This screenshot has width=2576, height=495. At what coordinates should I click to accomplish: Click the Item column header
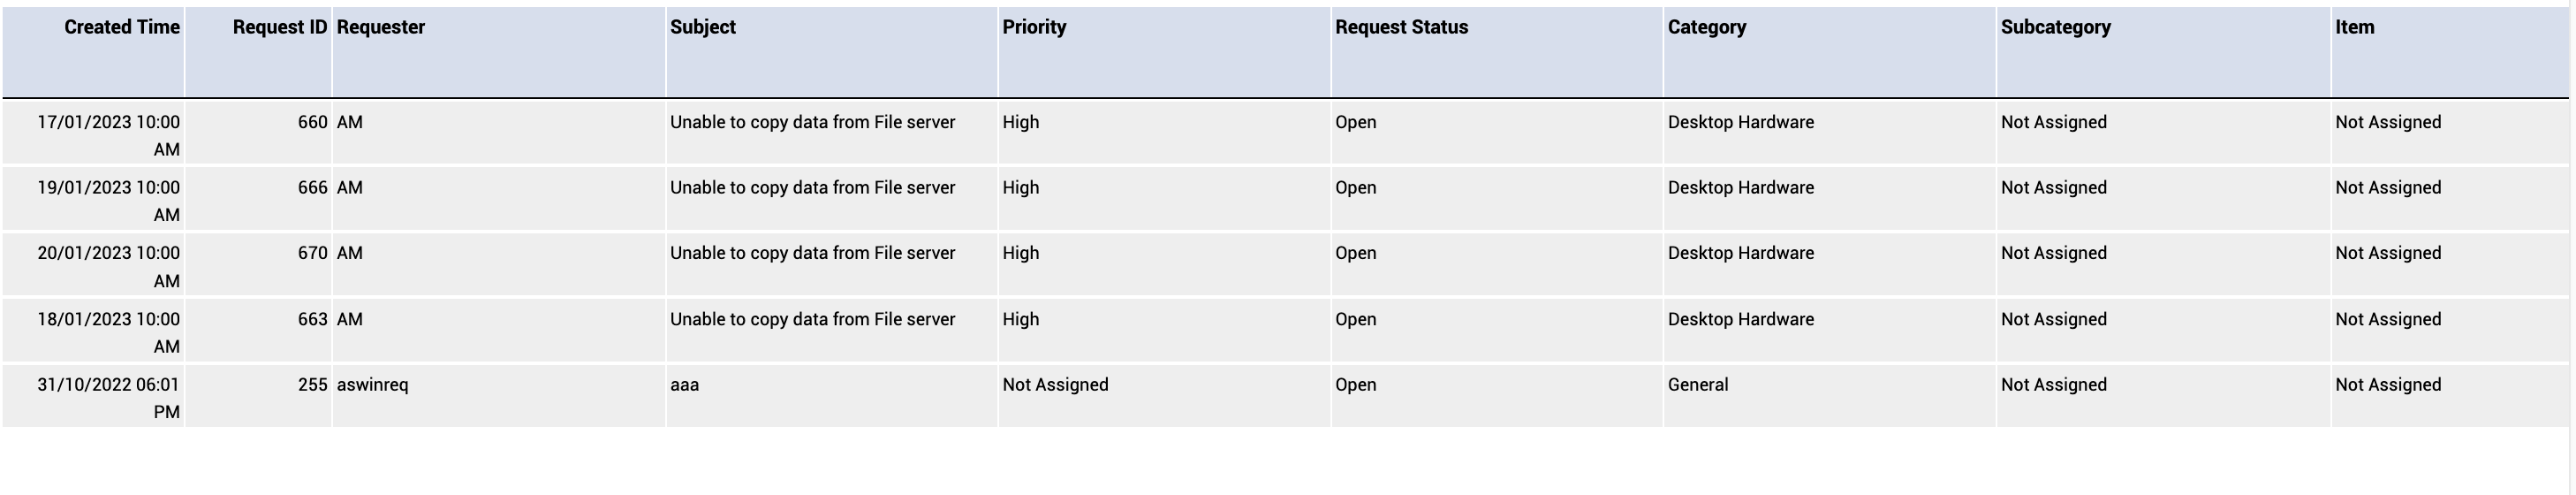click(x=2354, y=27)
